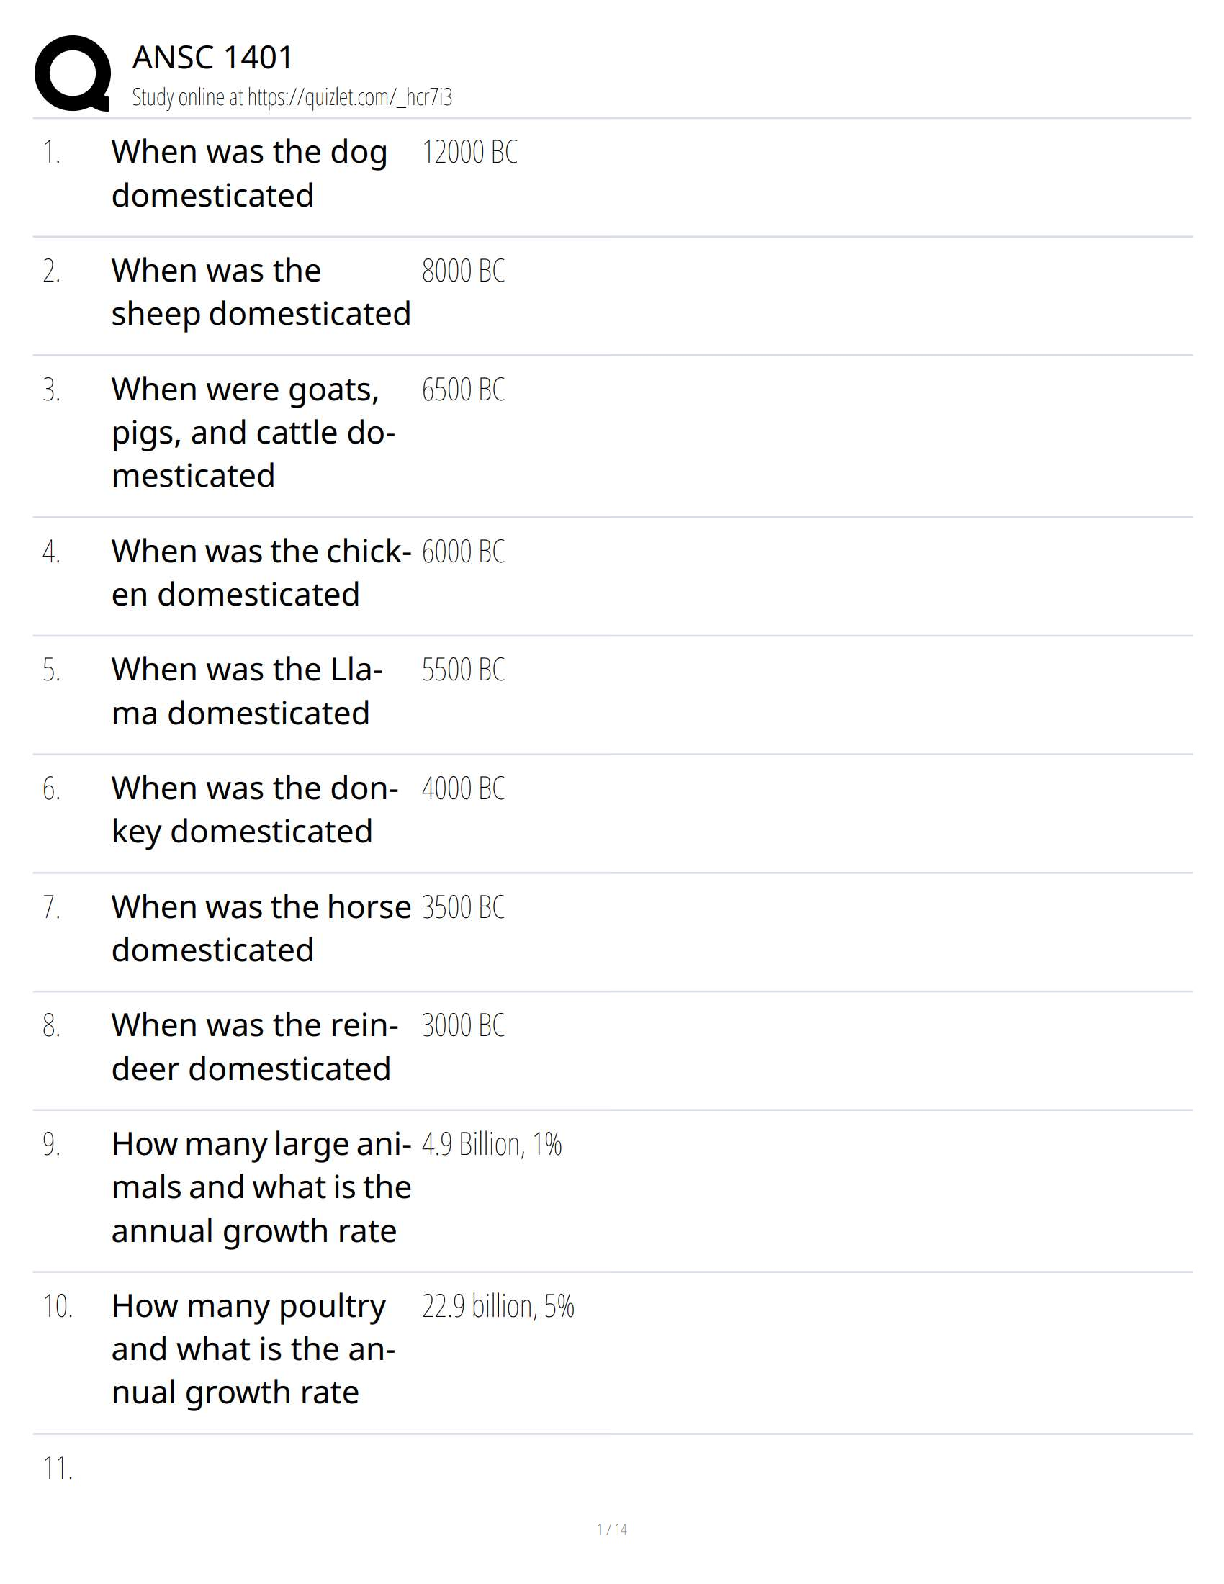Click the 4.9 Billion, 1% answer
1224x1584 pixels.
[491, 1144]
